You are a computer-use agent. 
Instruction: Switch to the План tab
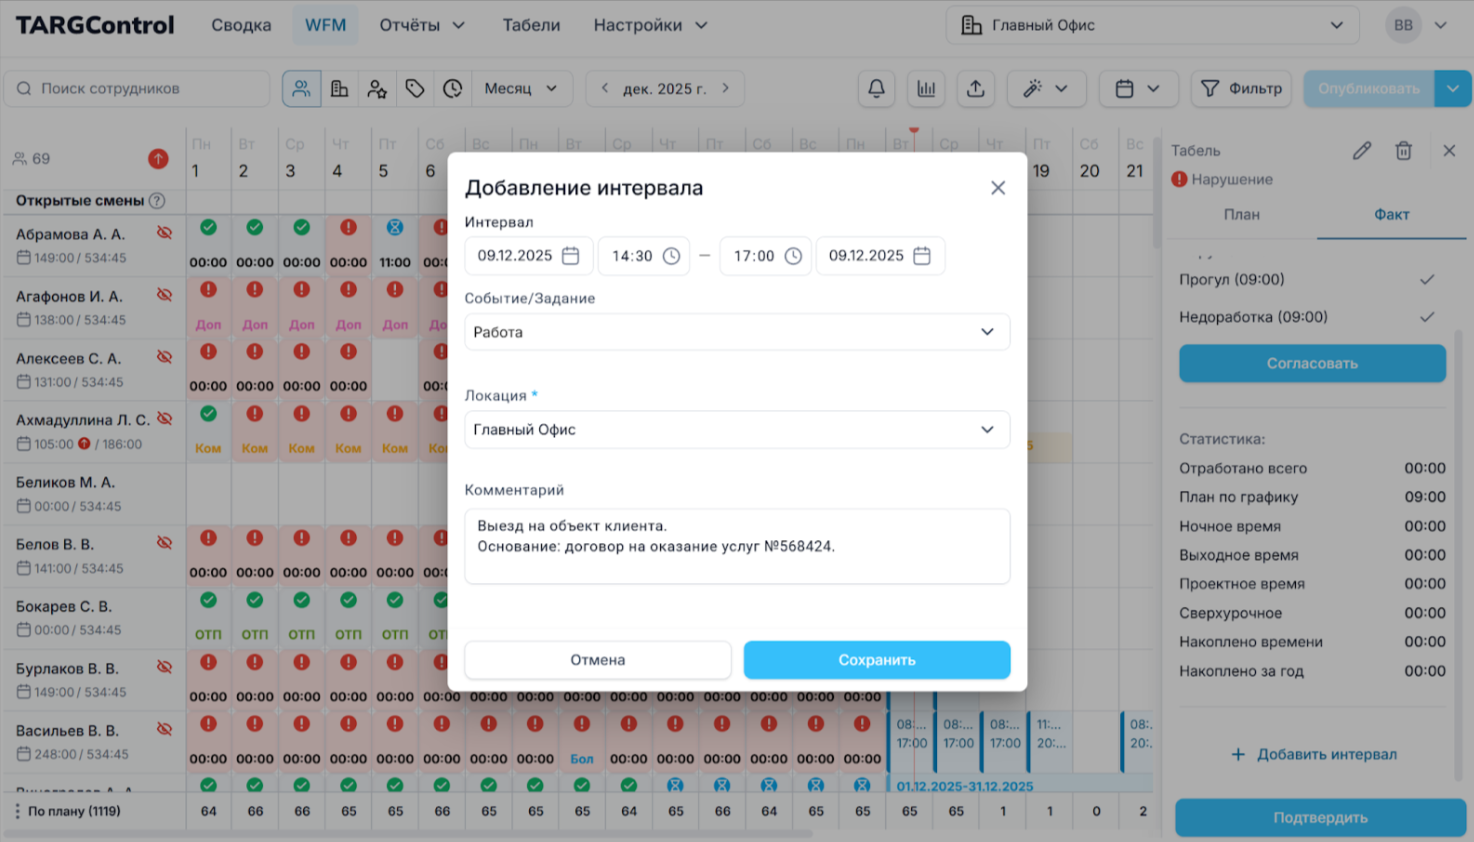point(1241,215)
